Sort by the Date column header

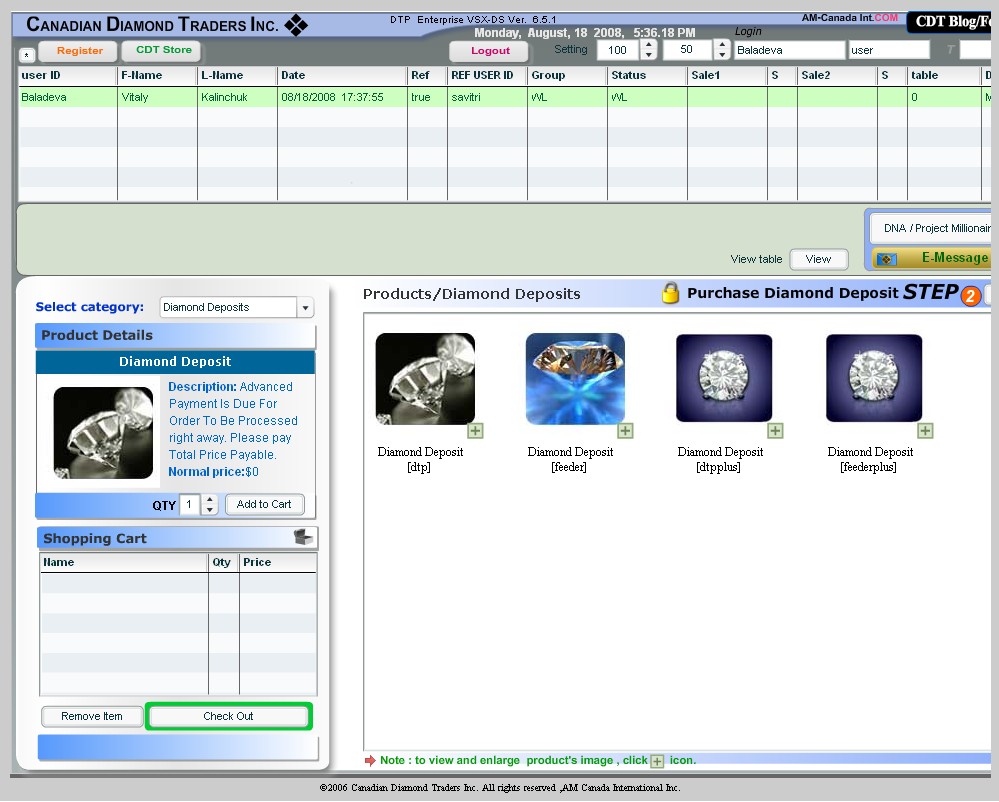pyautogui.click(x=342, y=76)
